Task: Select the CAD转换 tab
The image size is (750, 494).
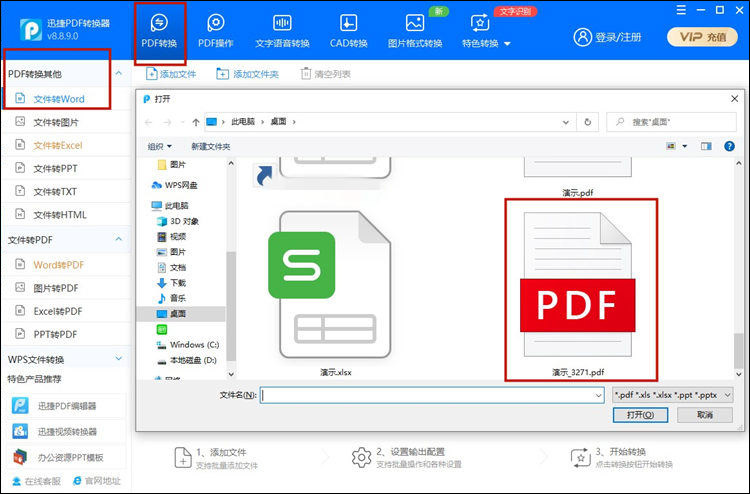Action: click(x=348, y=32)
